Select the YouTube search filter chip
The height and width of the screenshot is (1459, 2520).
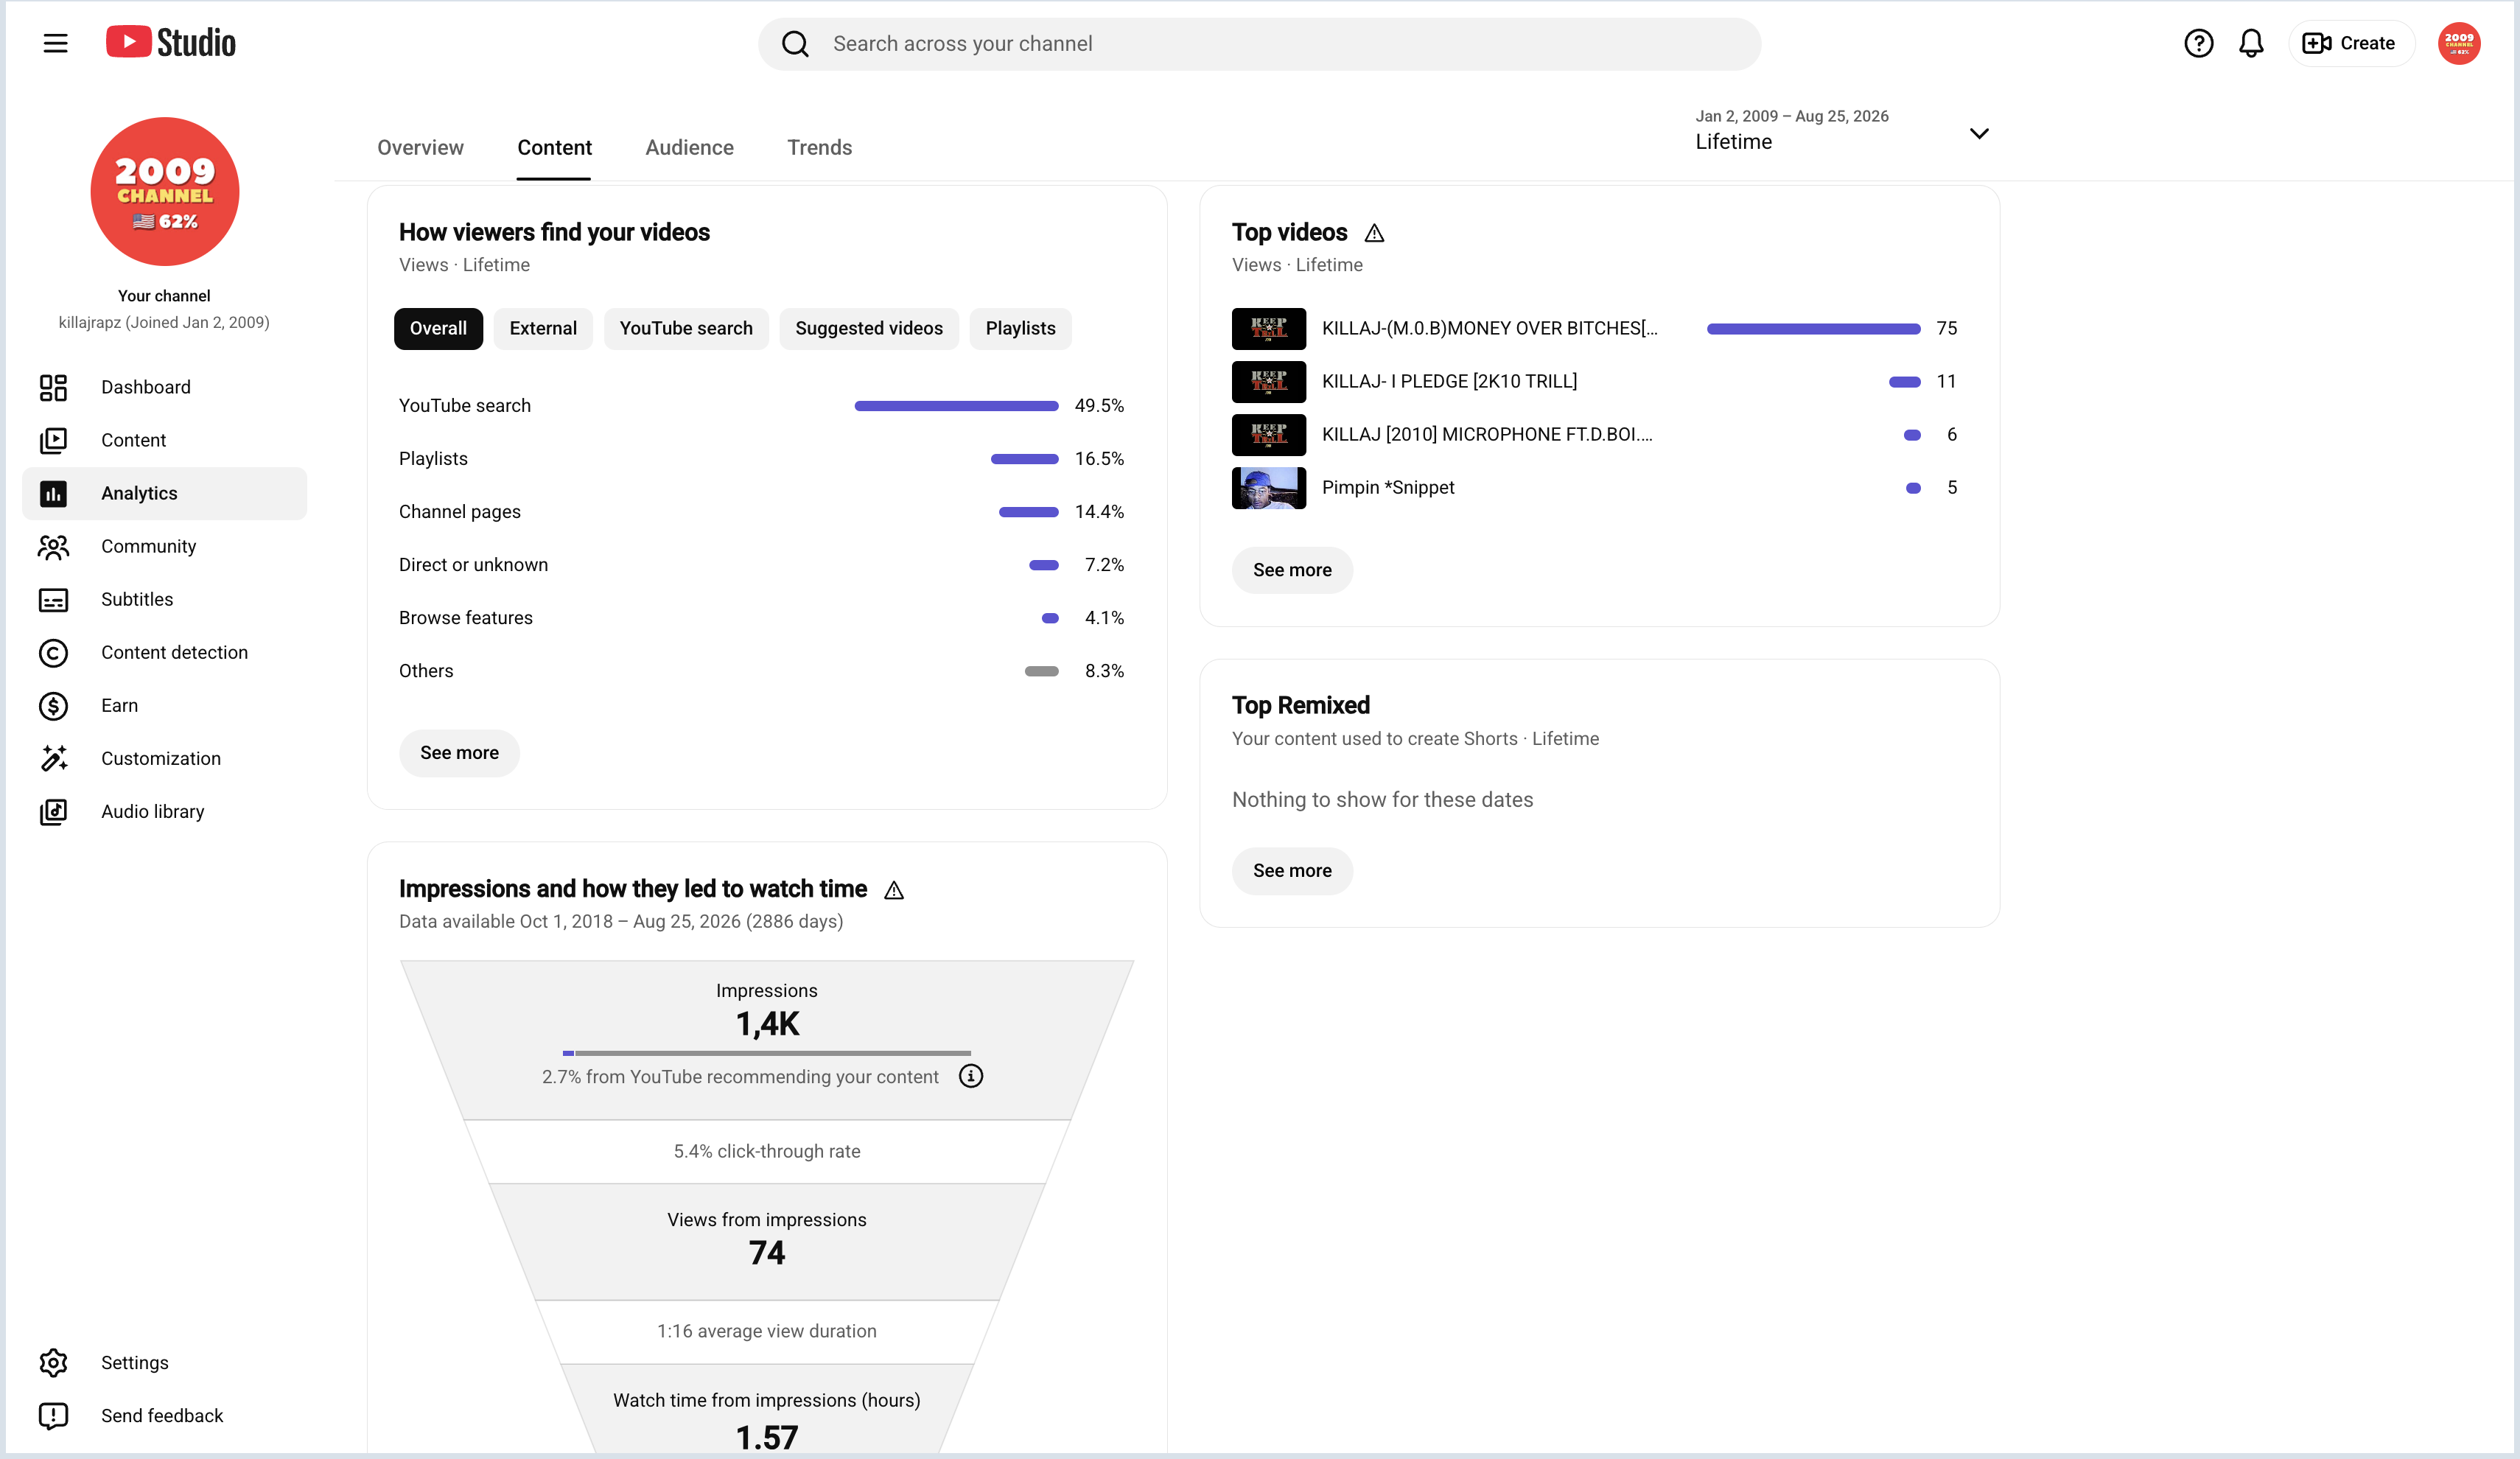pyautogui.click(x=686, y=328)
